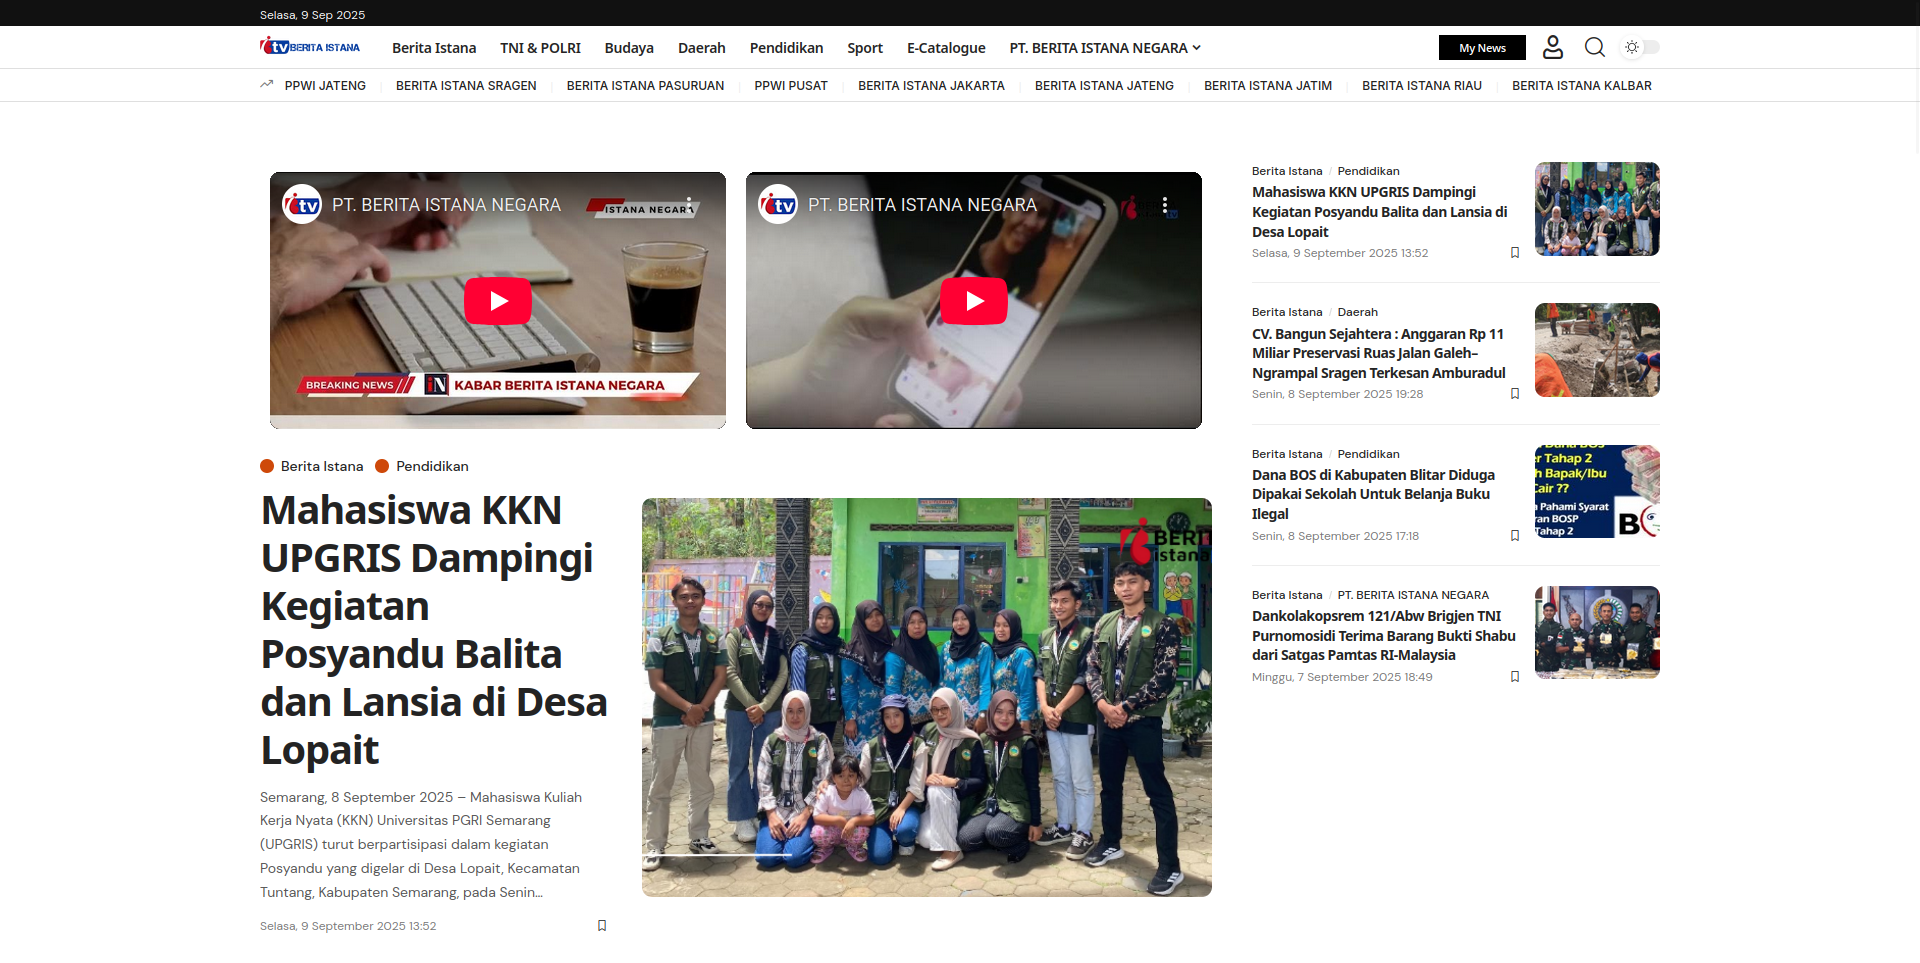Open thumbnail of Dana BOS article
The height and width of the screenshot is (963, 1920).
[1597, 492]
